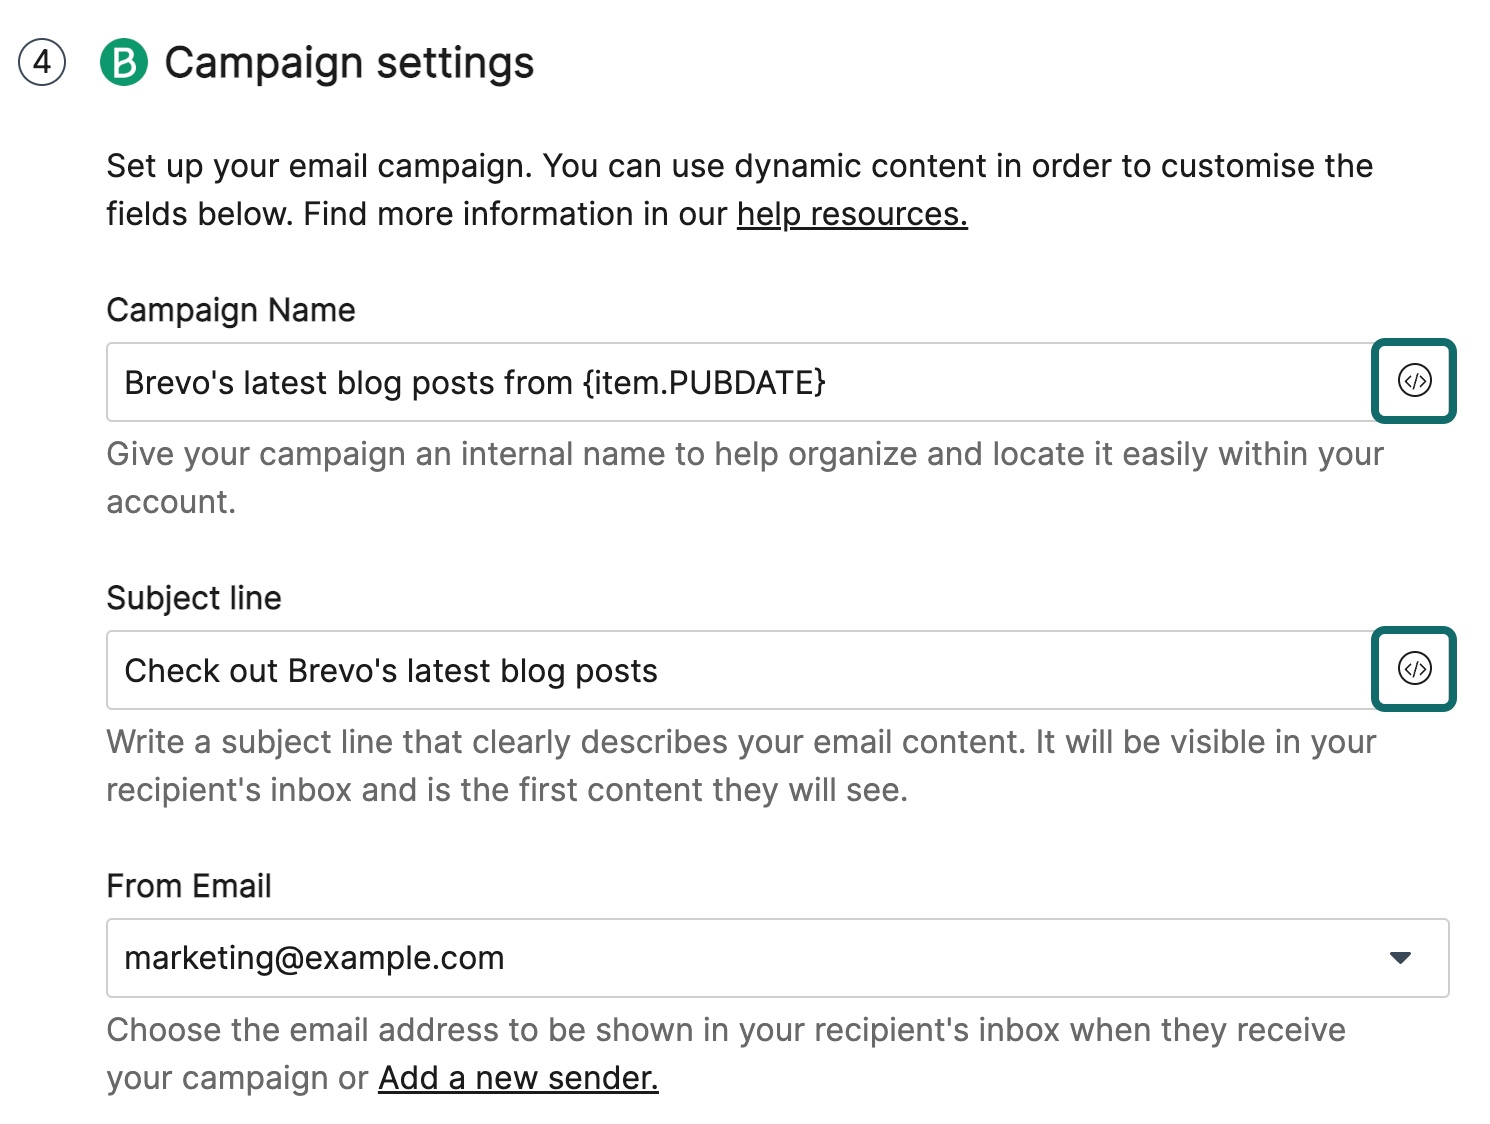Click the Brevo logo icon
The image size is (1490, 1124).
(124, 63)
